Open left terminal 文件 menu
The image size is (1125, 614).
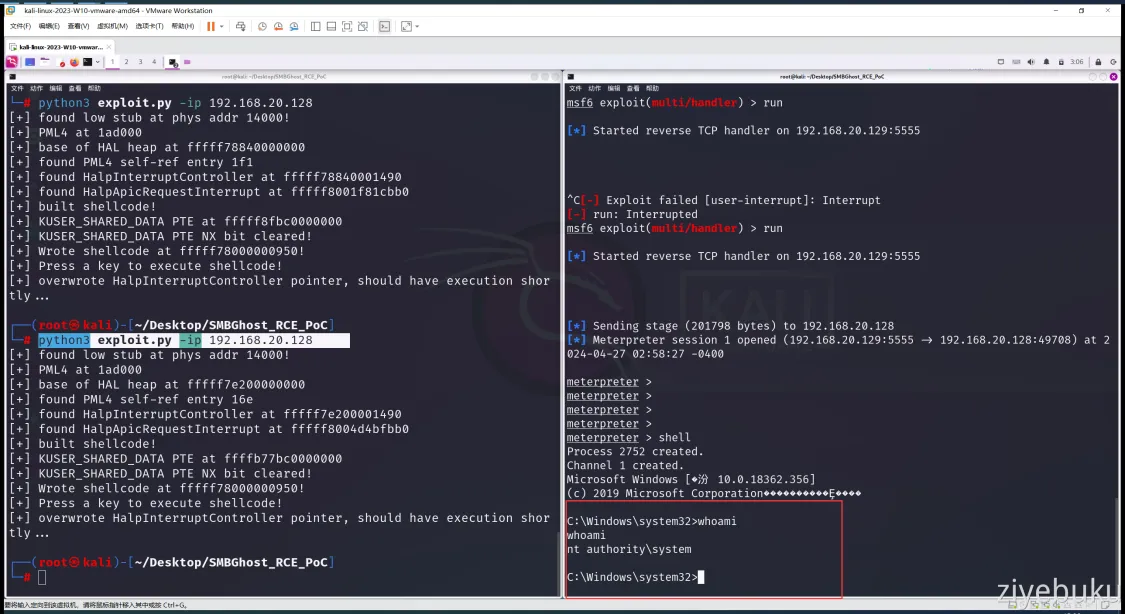17,88
